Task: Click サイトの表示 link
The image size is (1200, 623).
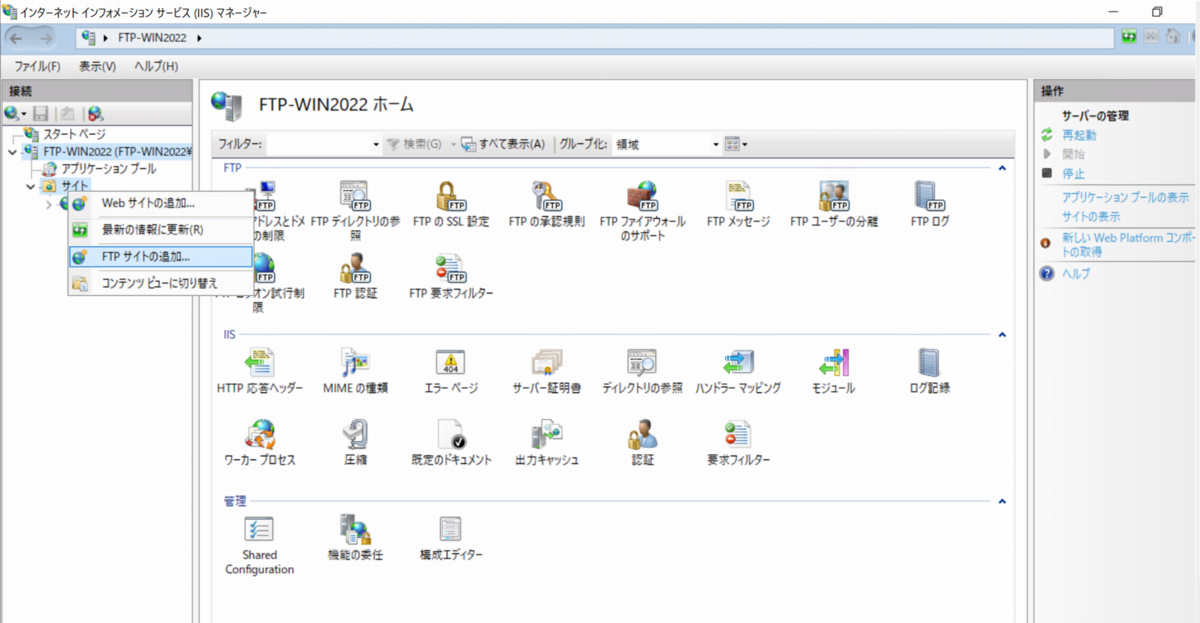Action: pos(1091,216)
